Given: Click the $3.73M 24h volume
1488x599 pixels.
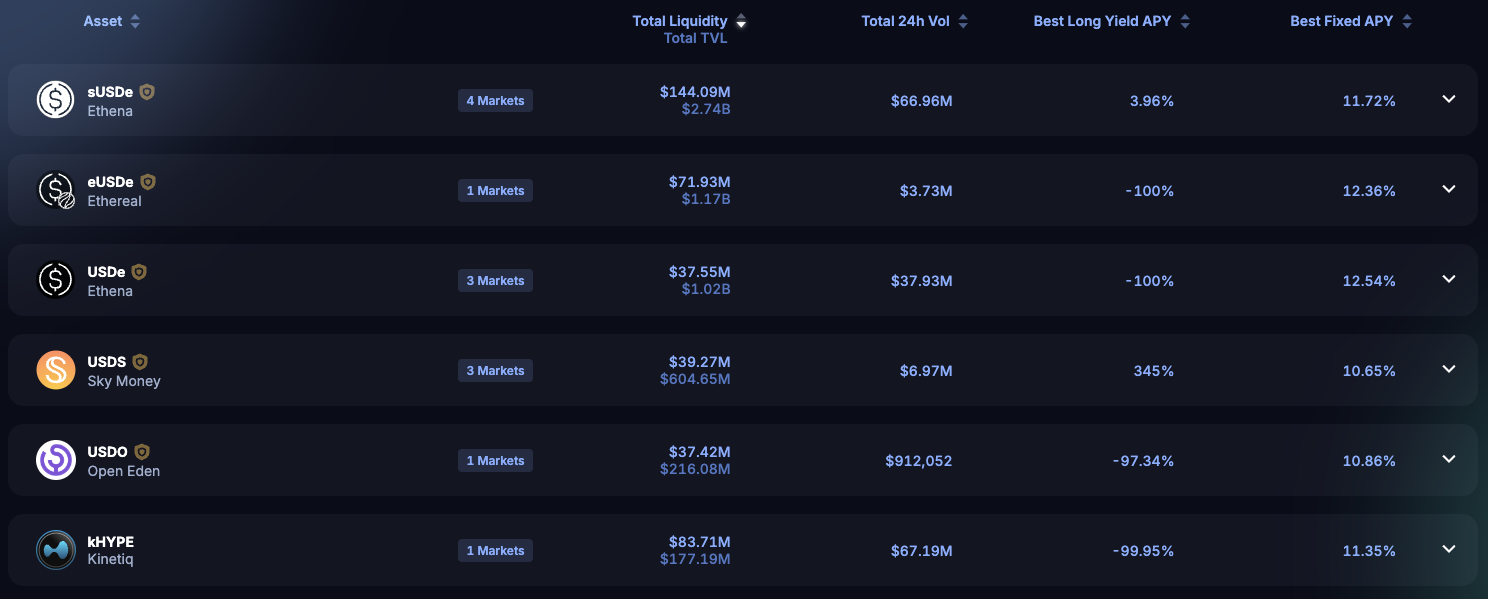Looking at the screenshot, I should [926, 191].
